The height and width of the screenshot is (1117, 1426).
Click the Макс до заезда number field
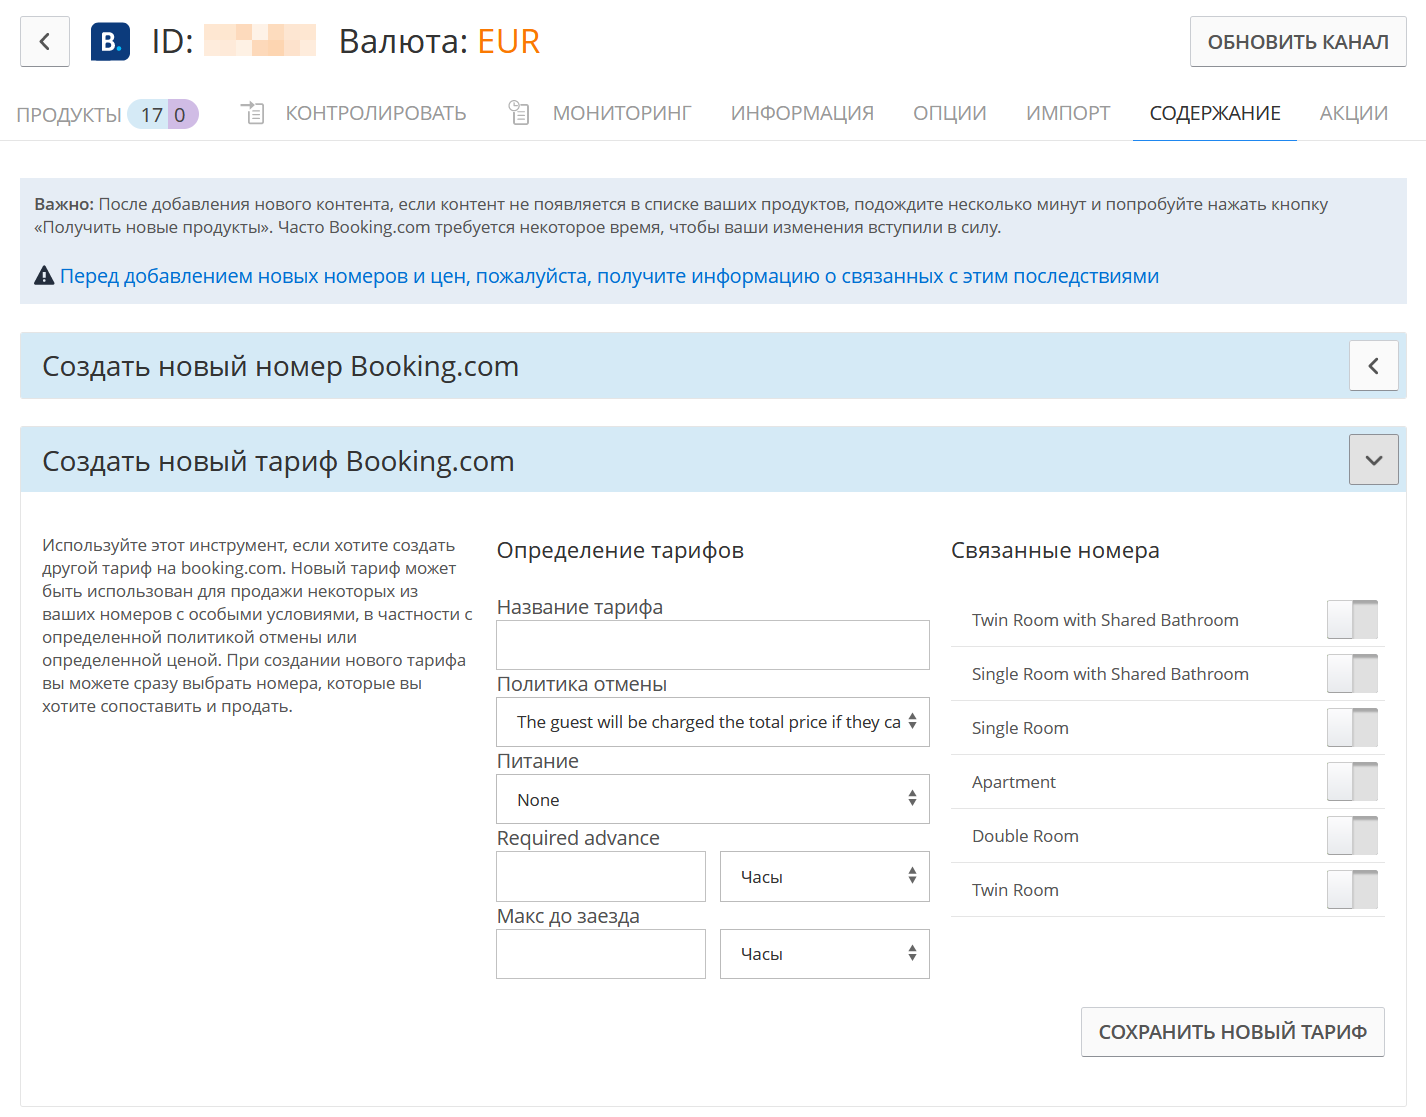pyautogui.click(x=601, y=954)
